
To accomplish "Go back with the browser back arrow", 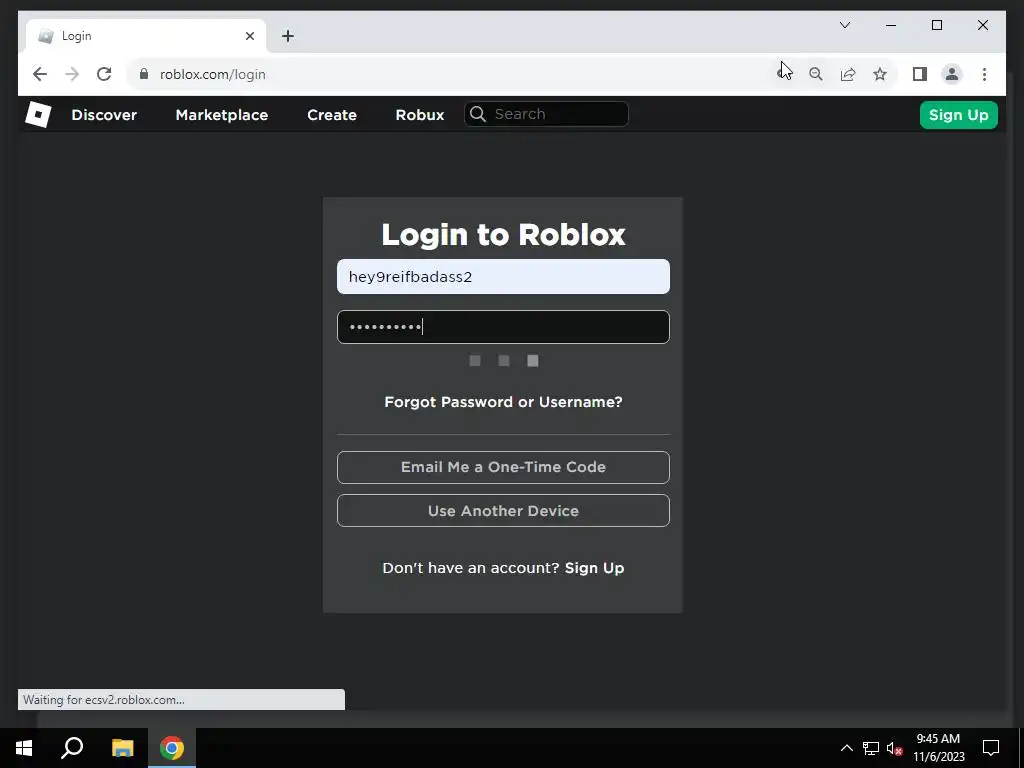I will pos(40,74).
